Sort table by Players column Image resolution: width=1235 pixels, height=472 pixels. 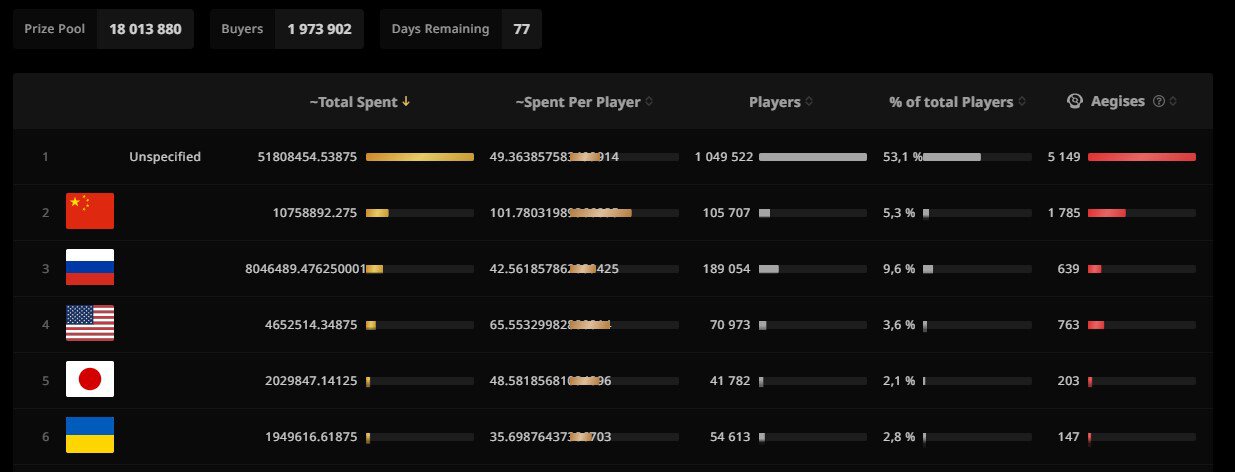pyautogui.click(x=781, y=101)
